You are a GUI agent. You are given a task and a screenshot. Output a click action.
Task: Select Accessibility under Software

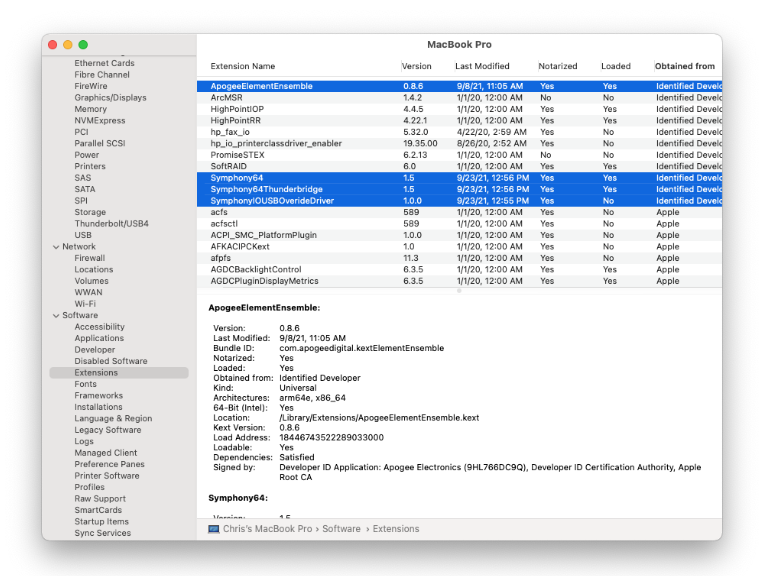coord(99,327)
